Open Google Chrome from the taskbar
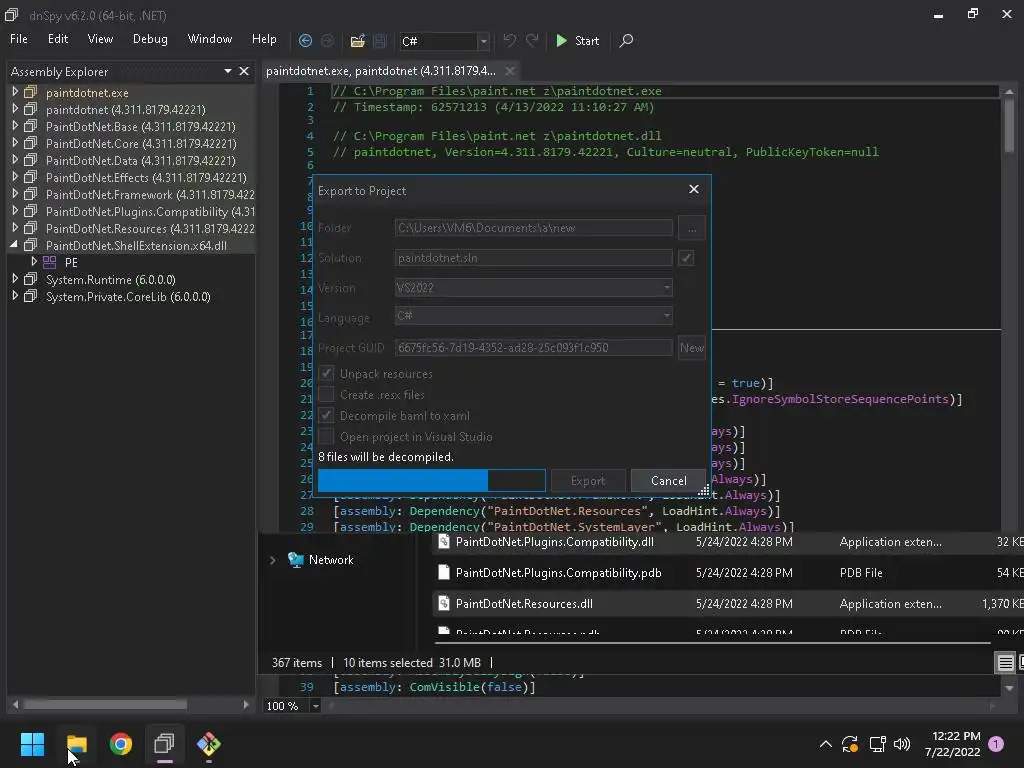 tap(121, 743)
